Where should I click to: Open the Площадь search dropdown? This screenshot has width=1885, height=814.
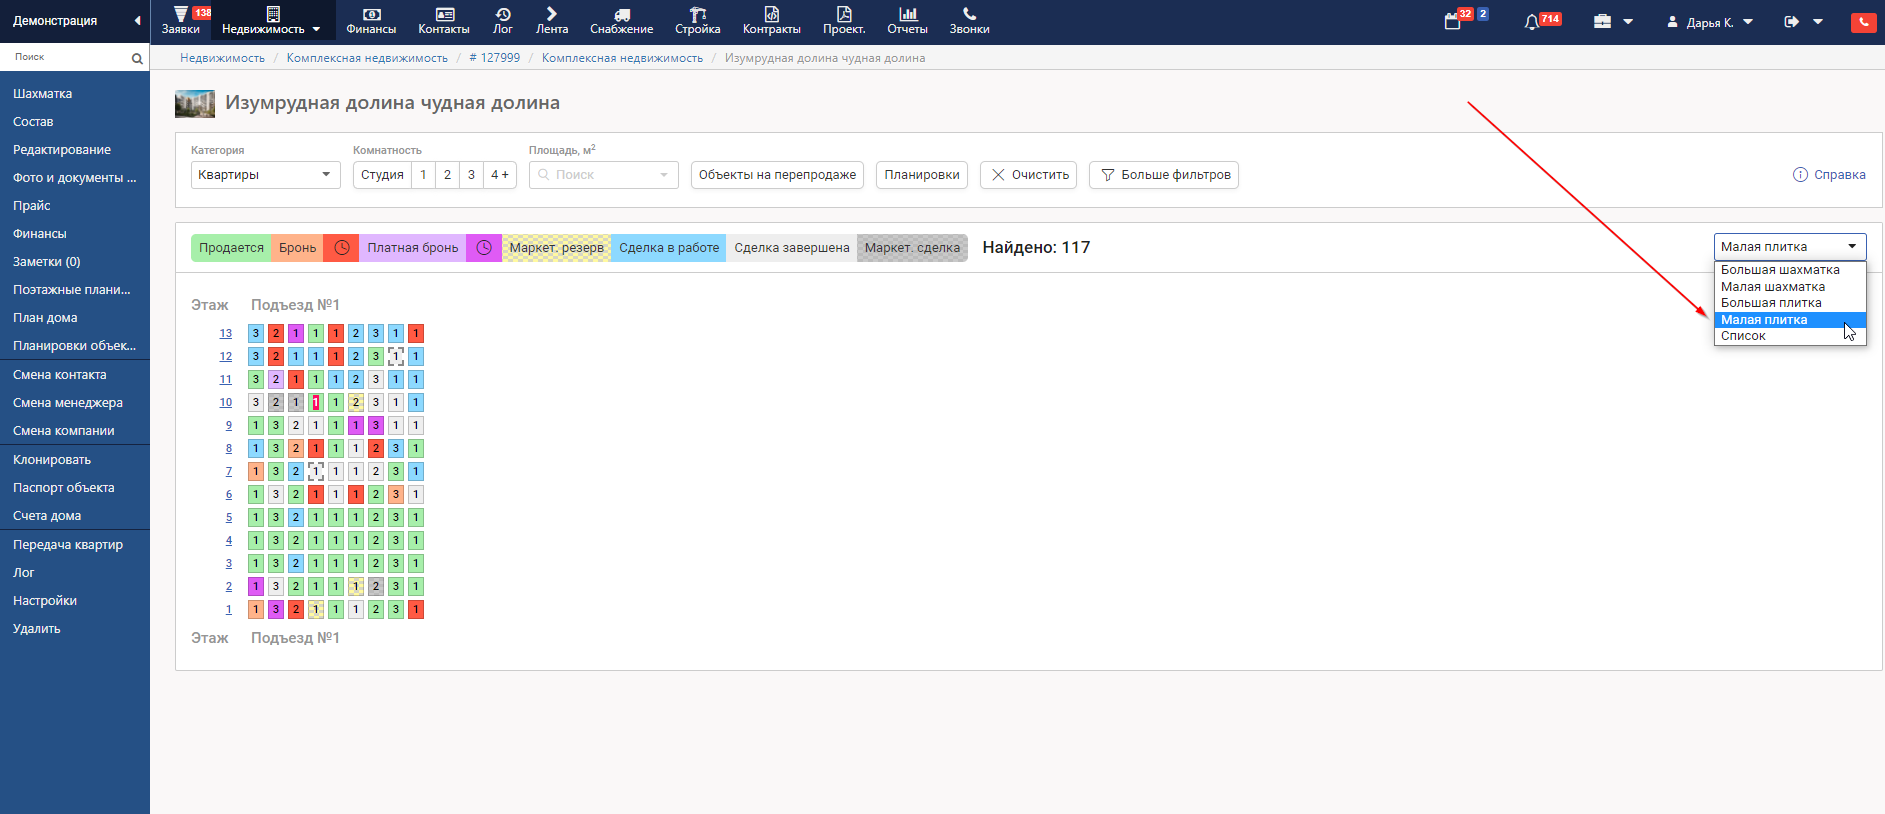tap(604, 174)
